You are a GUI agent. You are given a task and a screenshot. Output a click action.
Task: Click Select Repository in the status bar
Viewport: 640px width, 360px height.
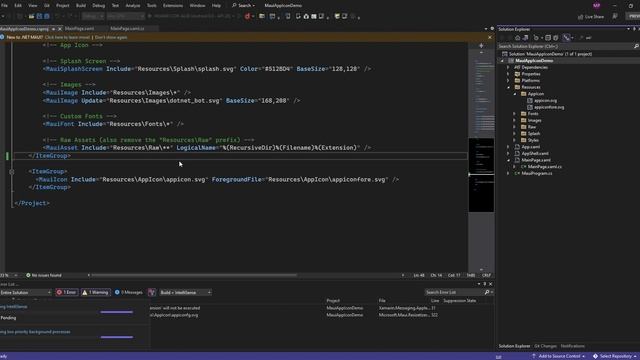615,356
